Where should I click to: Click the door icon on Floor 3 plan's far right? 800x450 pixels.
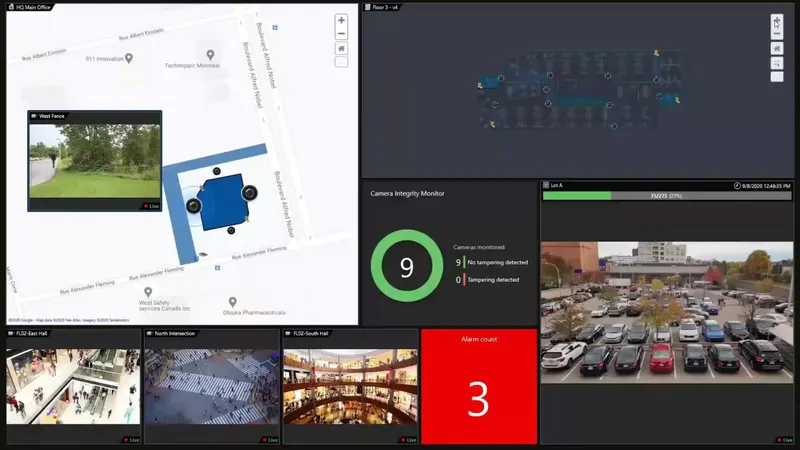(678, 100)
